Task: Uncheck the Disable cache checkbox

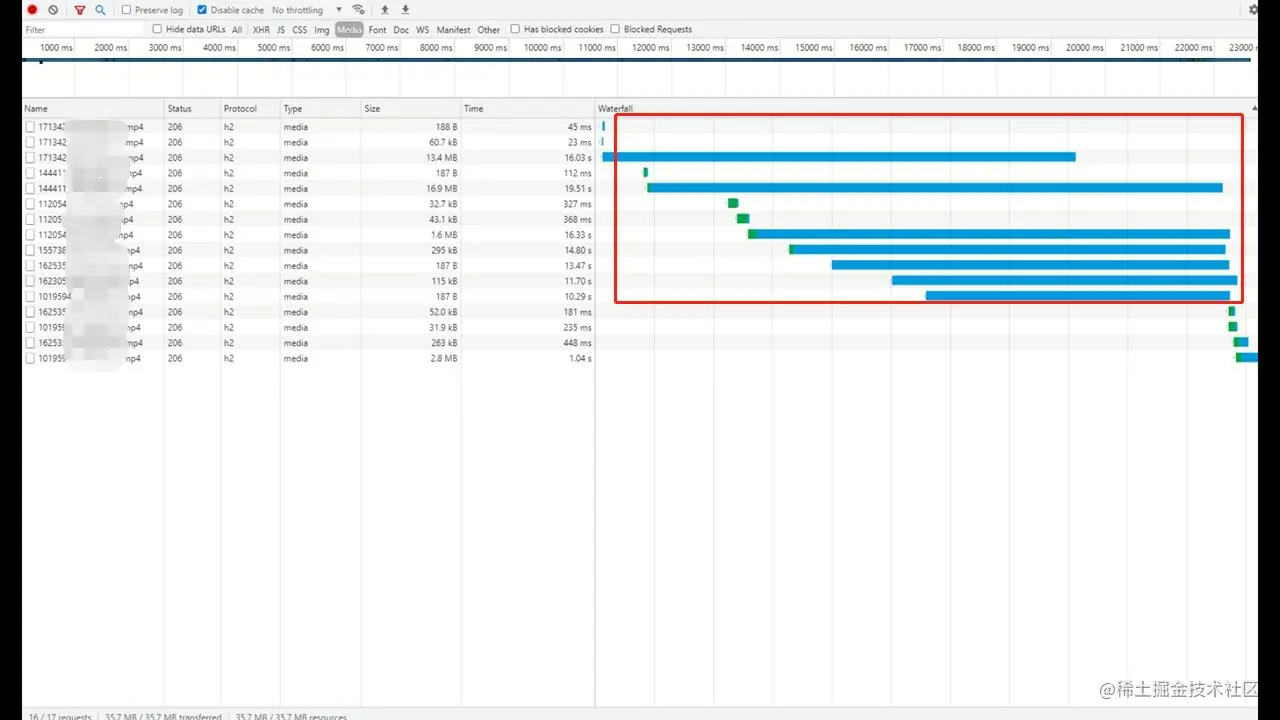Action: 202,10
